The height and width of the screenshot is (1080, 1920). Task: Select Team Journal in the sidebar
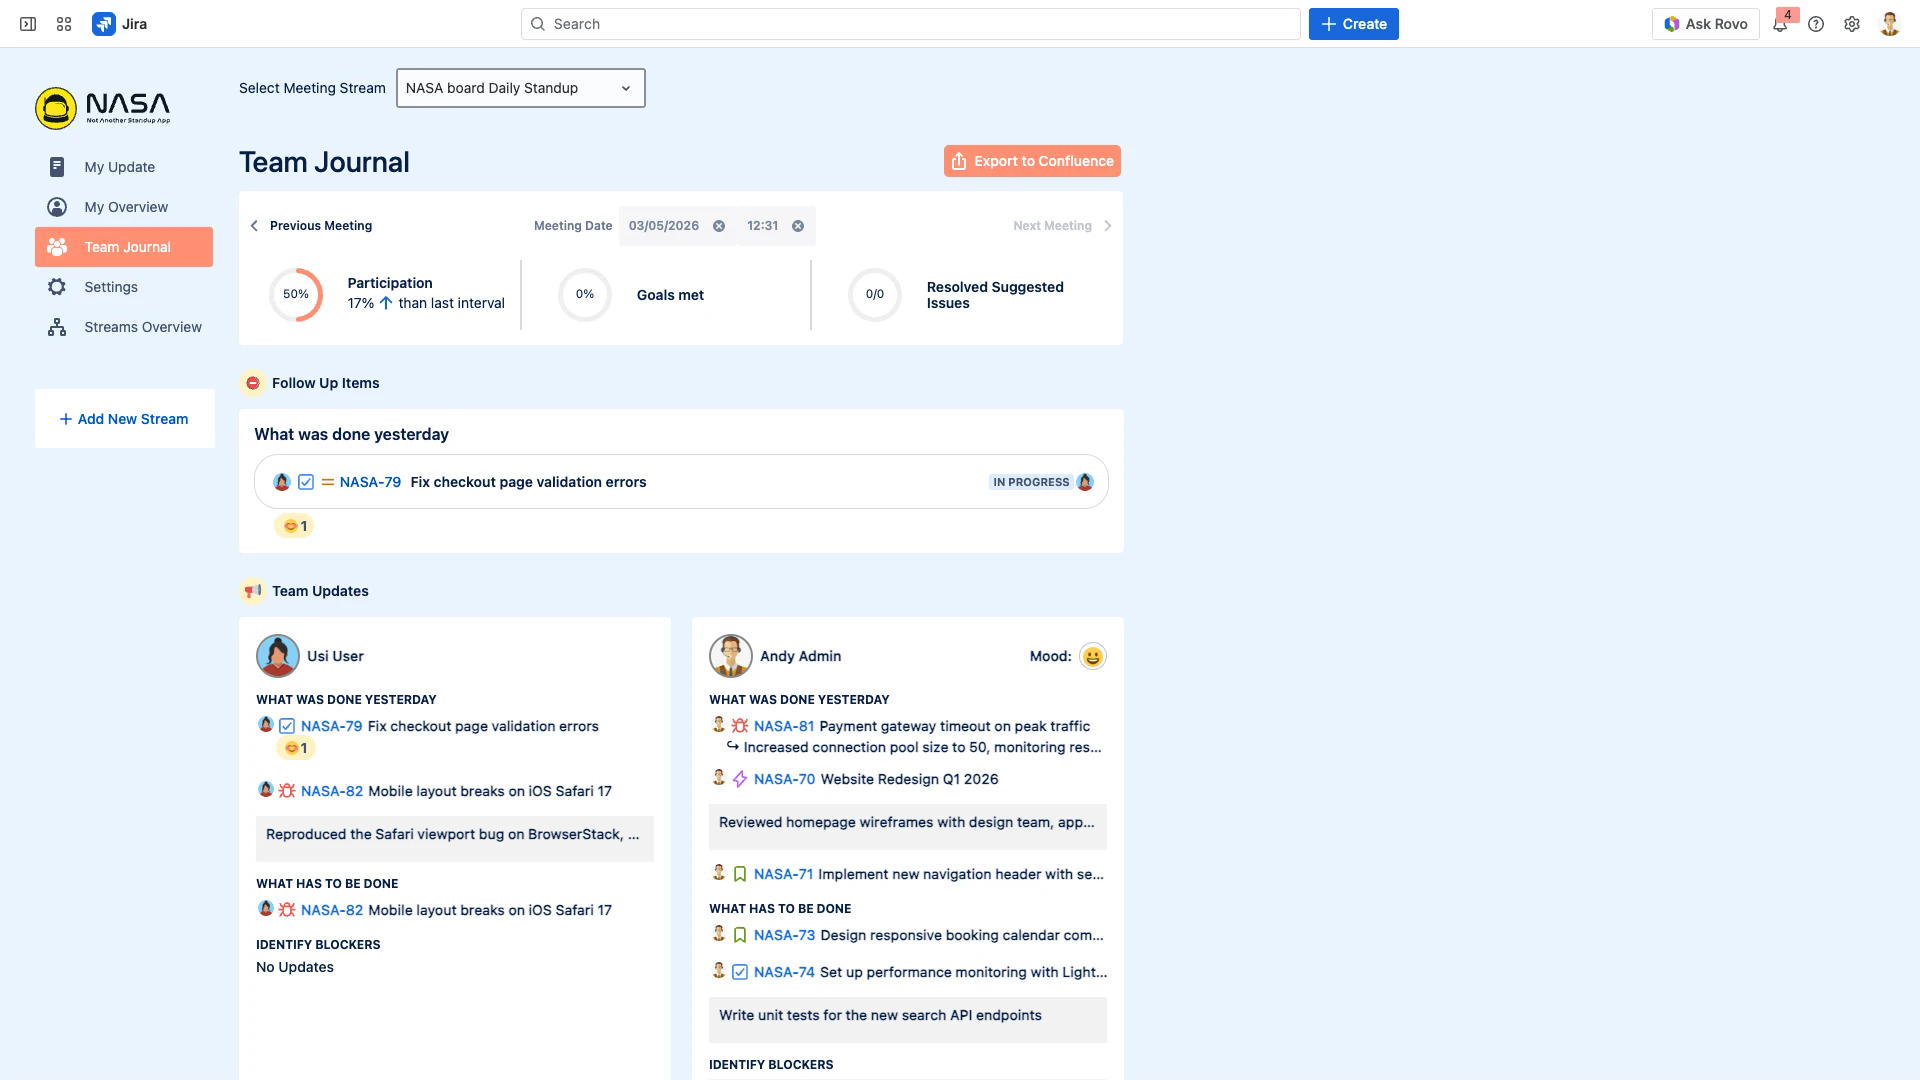coord(123,247)
